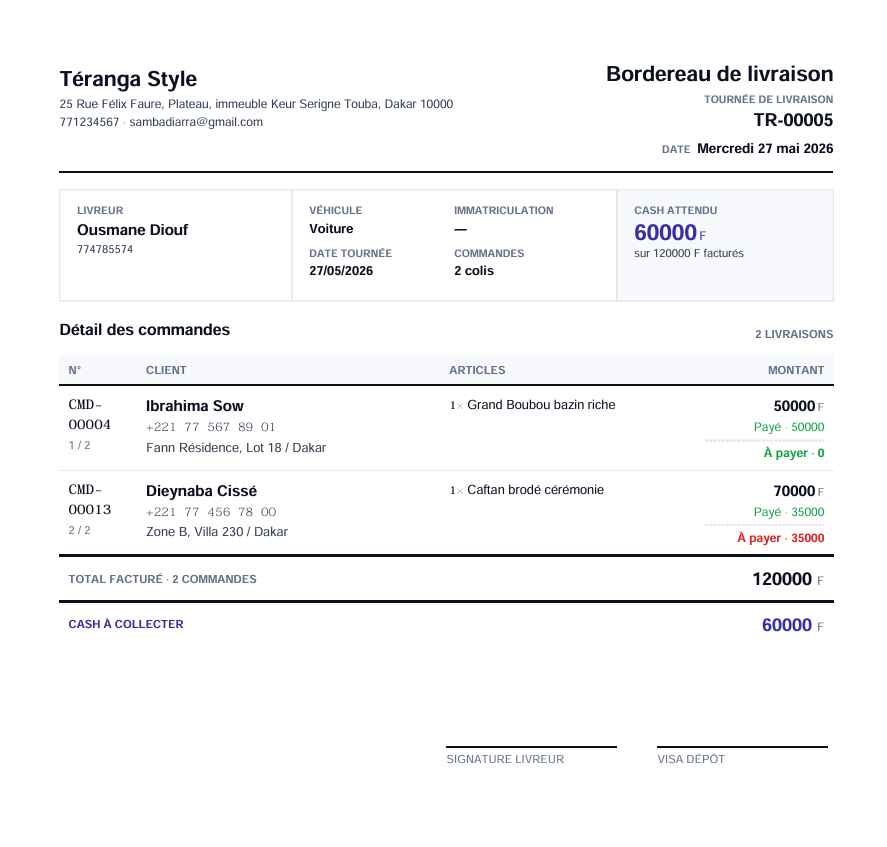The width and height of the screenshot is (887, 847).
Task: Click client name Ibrahima Sow
Action: click(195, 406)
